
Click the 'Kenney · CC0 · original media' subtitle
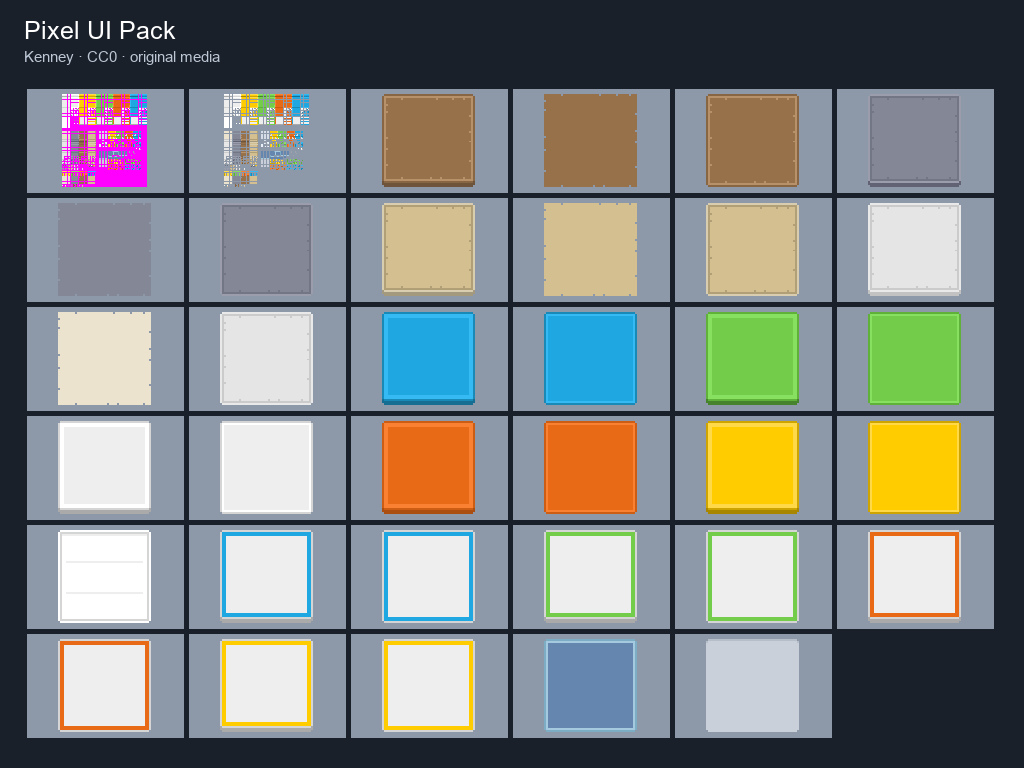122,57
